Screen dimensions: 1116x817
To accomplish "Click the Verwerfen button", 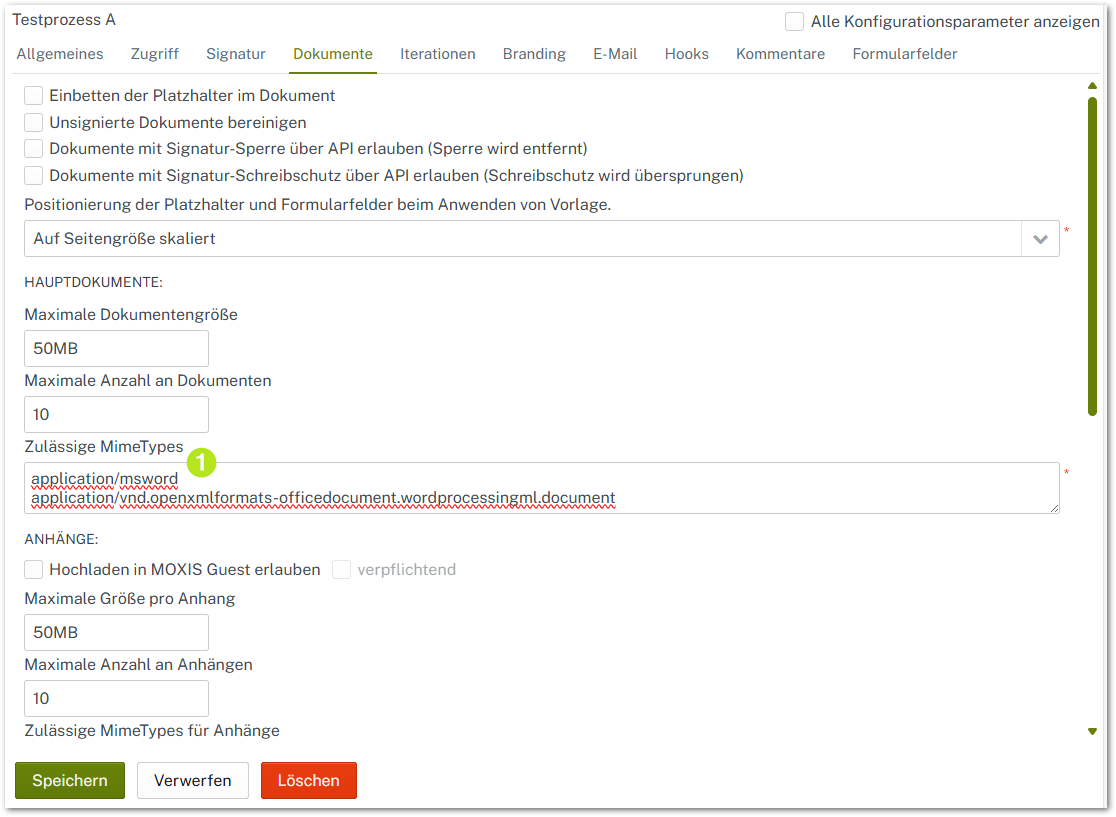I will point(193,781).
